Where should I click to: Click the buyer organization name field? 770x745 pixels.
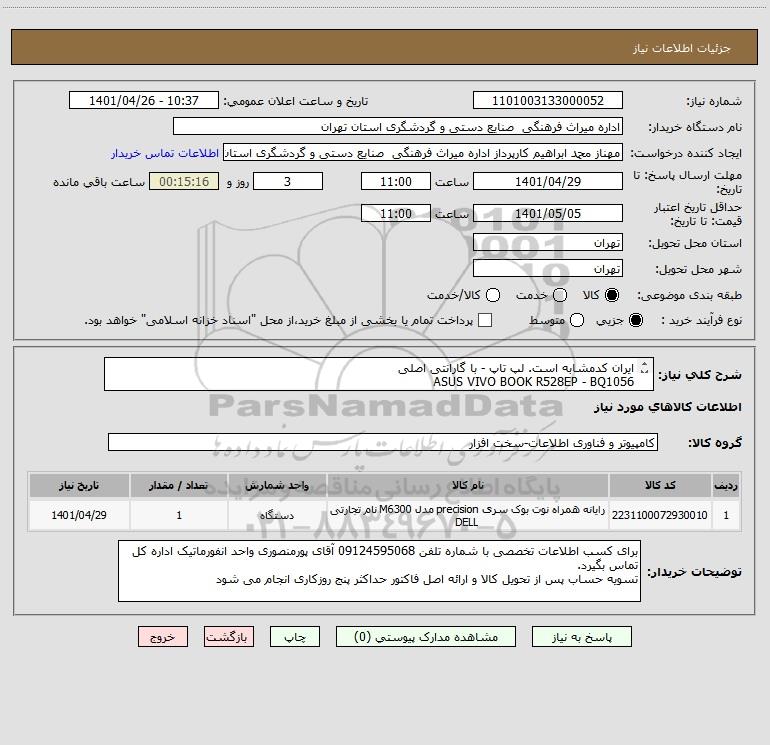tap(398, 126)
